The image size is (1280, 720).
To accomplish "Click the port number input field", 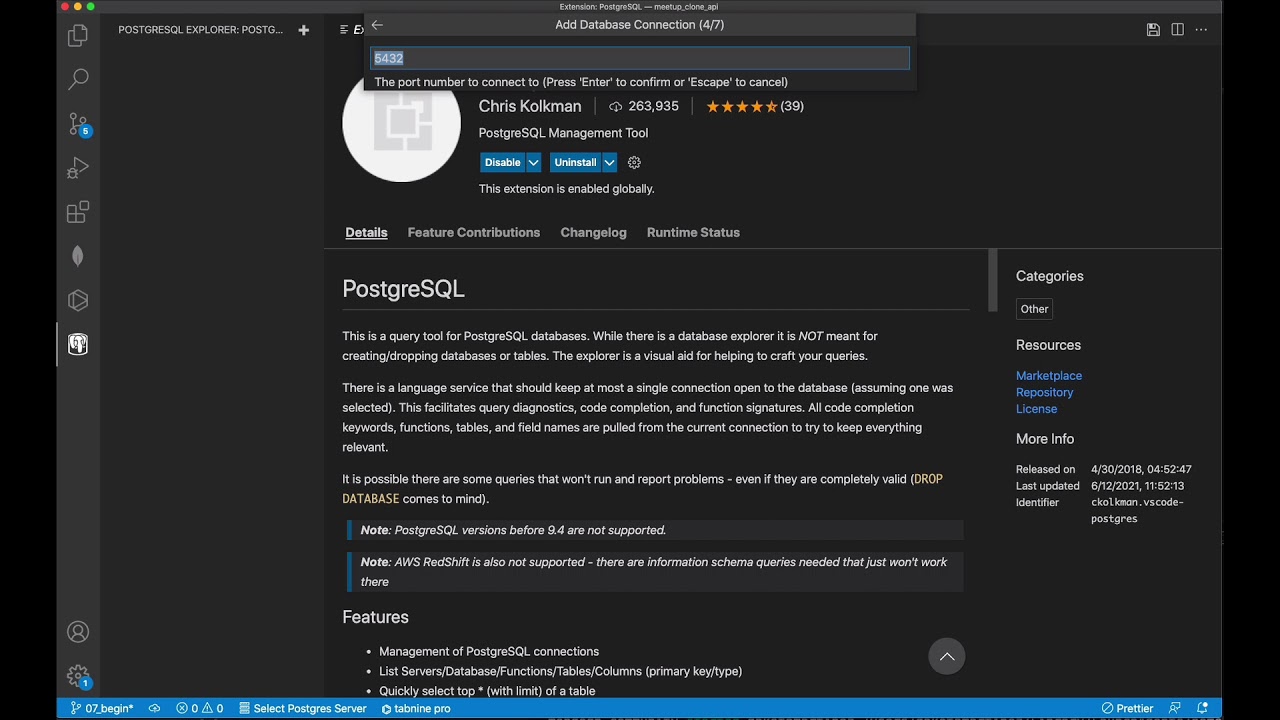I will point(640,58).
